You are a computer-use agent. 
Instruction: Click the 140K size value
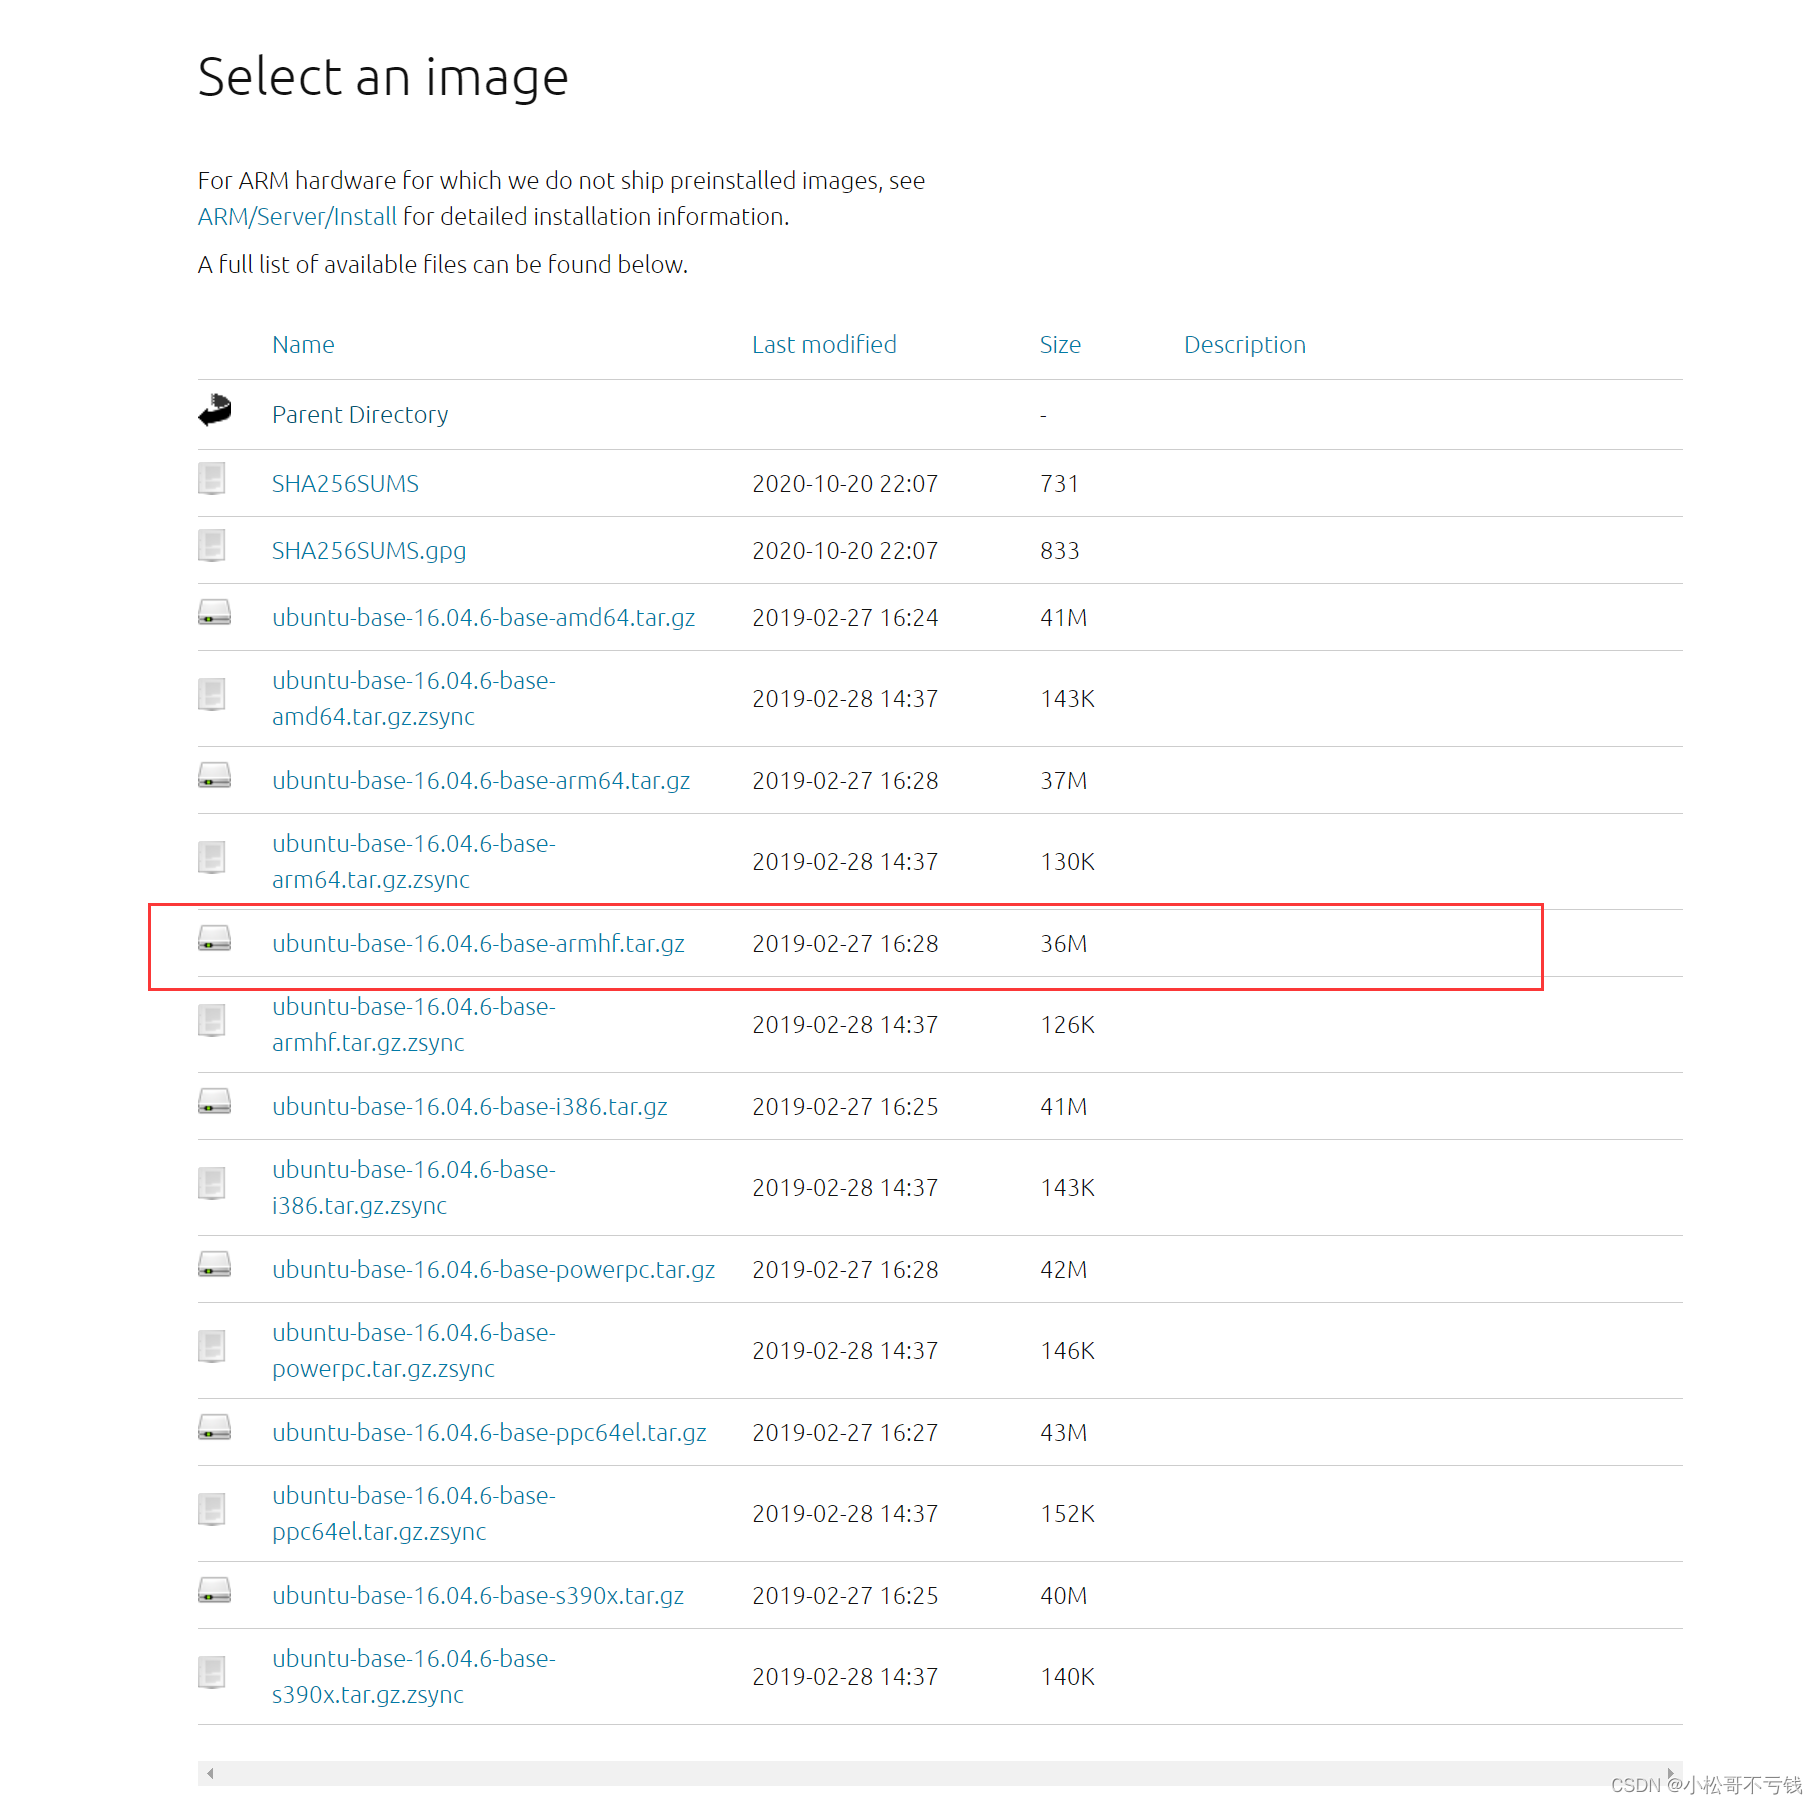click(1067, 1677)
